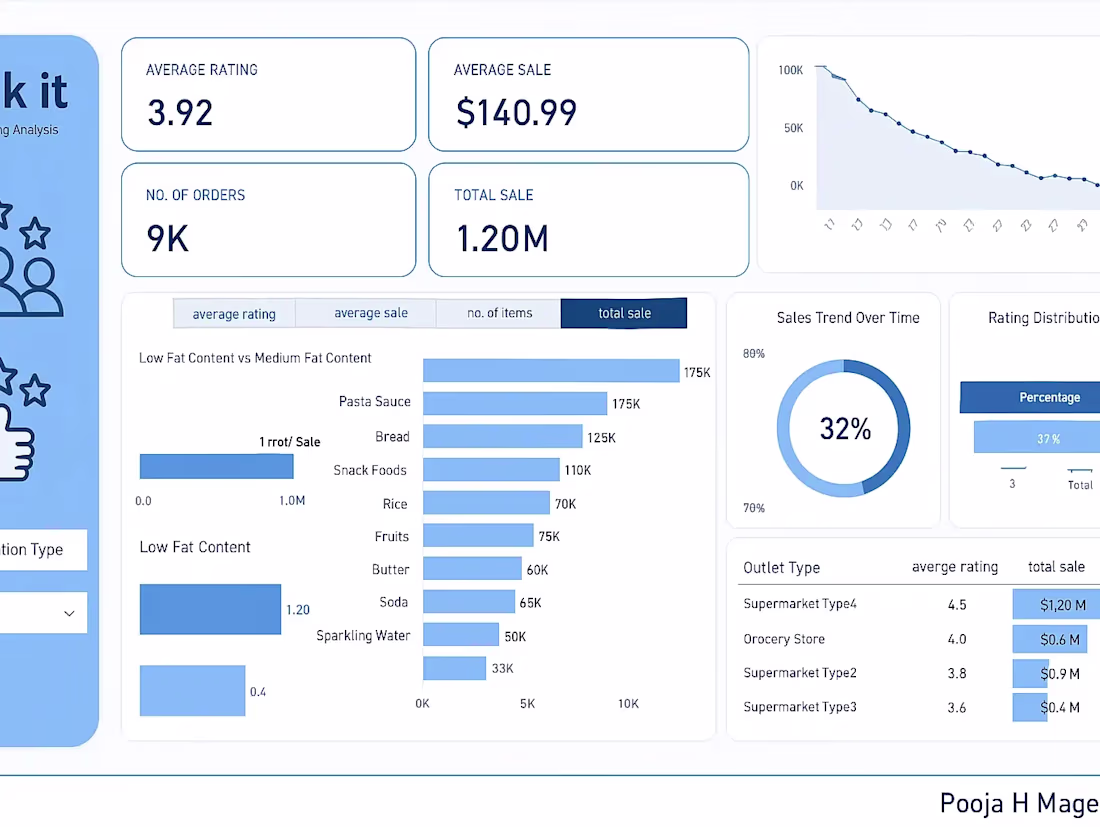Viewport: 1100px width, 827px height.
Task: Click the Average Sale $140.99 card
Action: click(x=589, y=95)
